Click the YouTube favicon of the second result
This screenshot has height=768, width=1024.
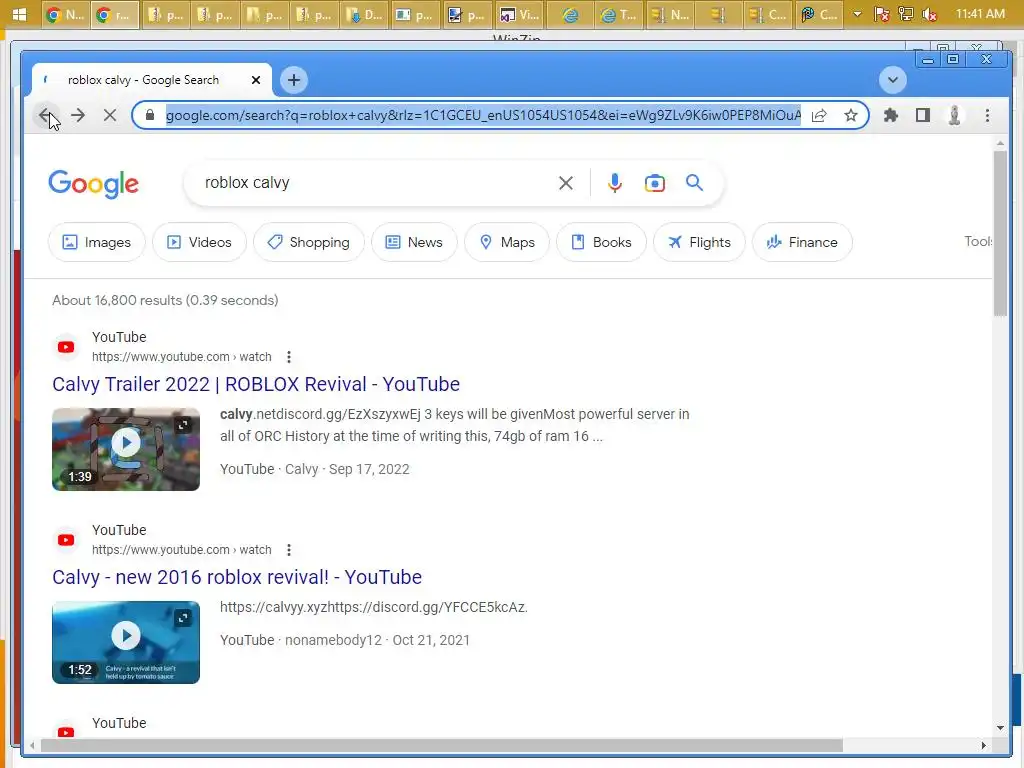[66, 540]
